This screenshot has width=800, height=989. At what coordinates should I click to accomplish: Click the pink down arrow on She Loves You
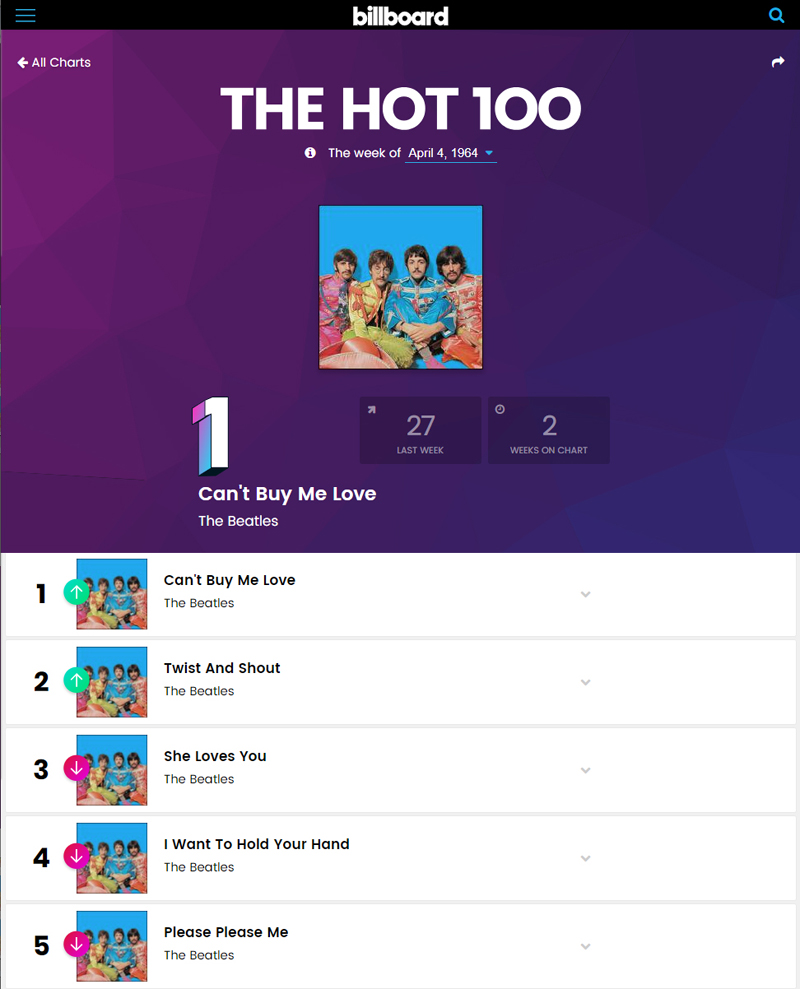click(76, 768)
